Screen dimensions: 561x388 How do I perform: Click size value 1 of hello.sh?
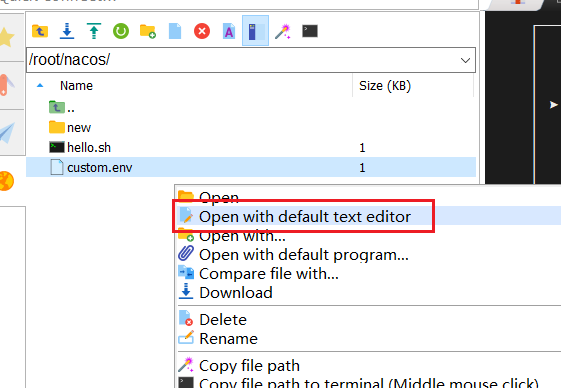pos(362,147)
